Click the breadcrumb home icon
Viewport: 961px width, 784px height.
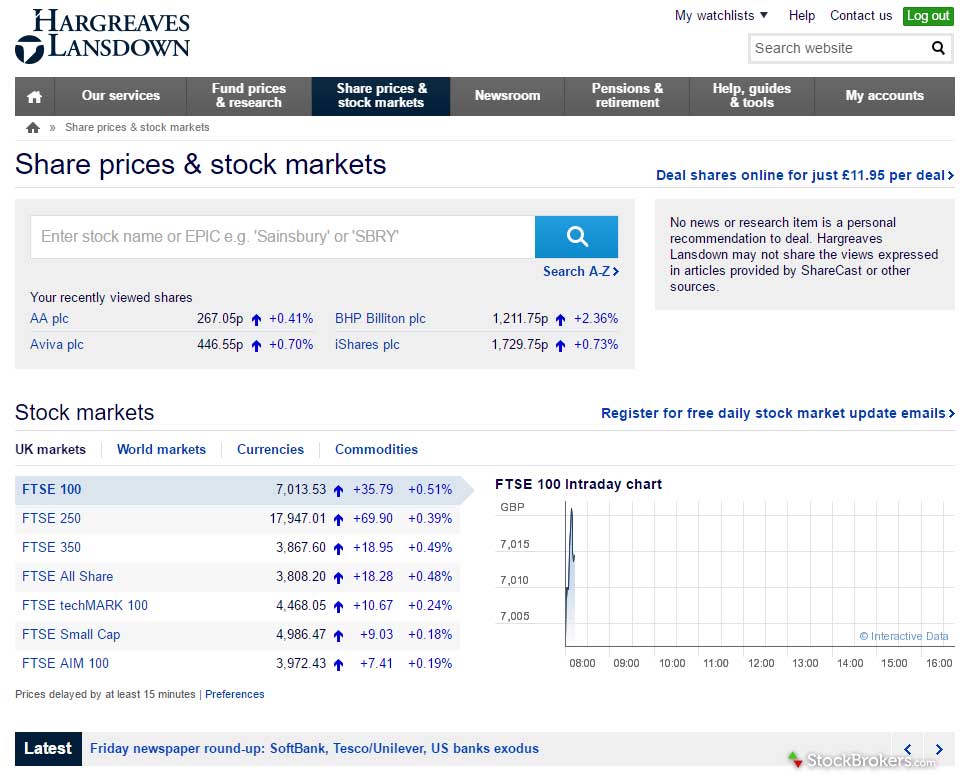coord(32,127)
